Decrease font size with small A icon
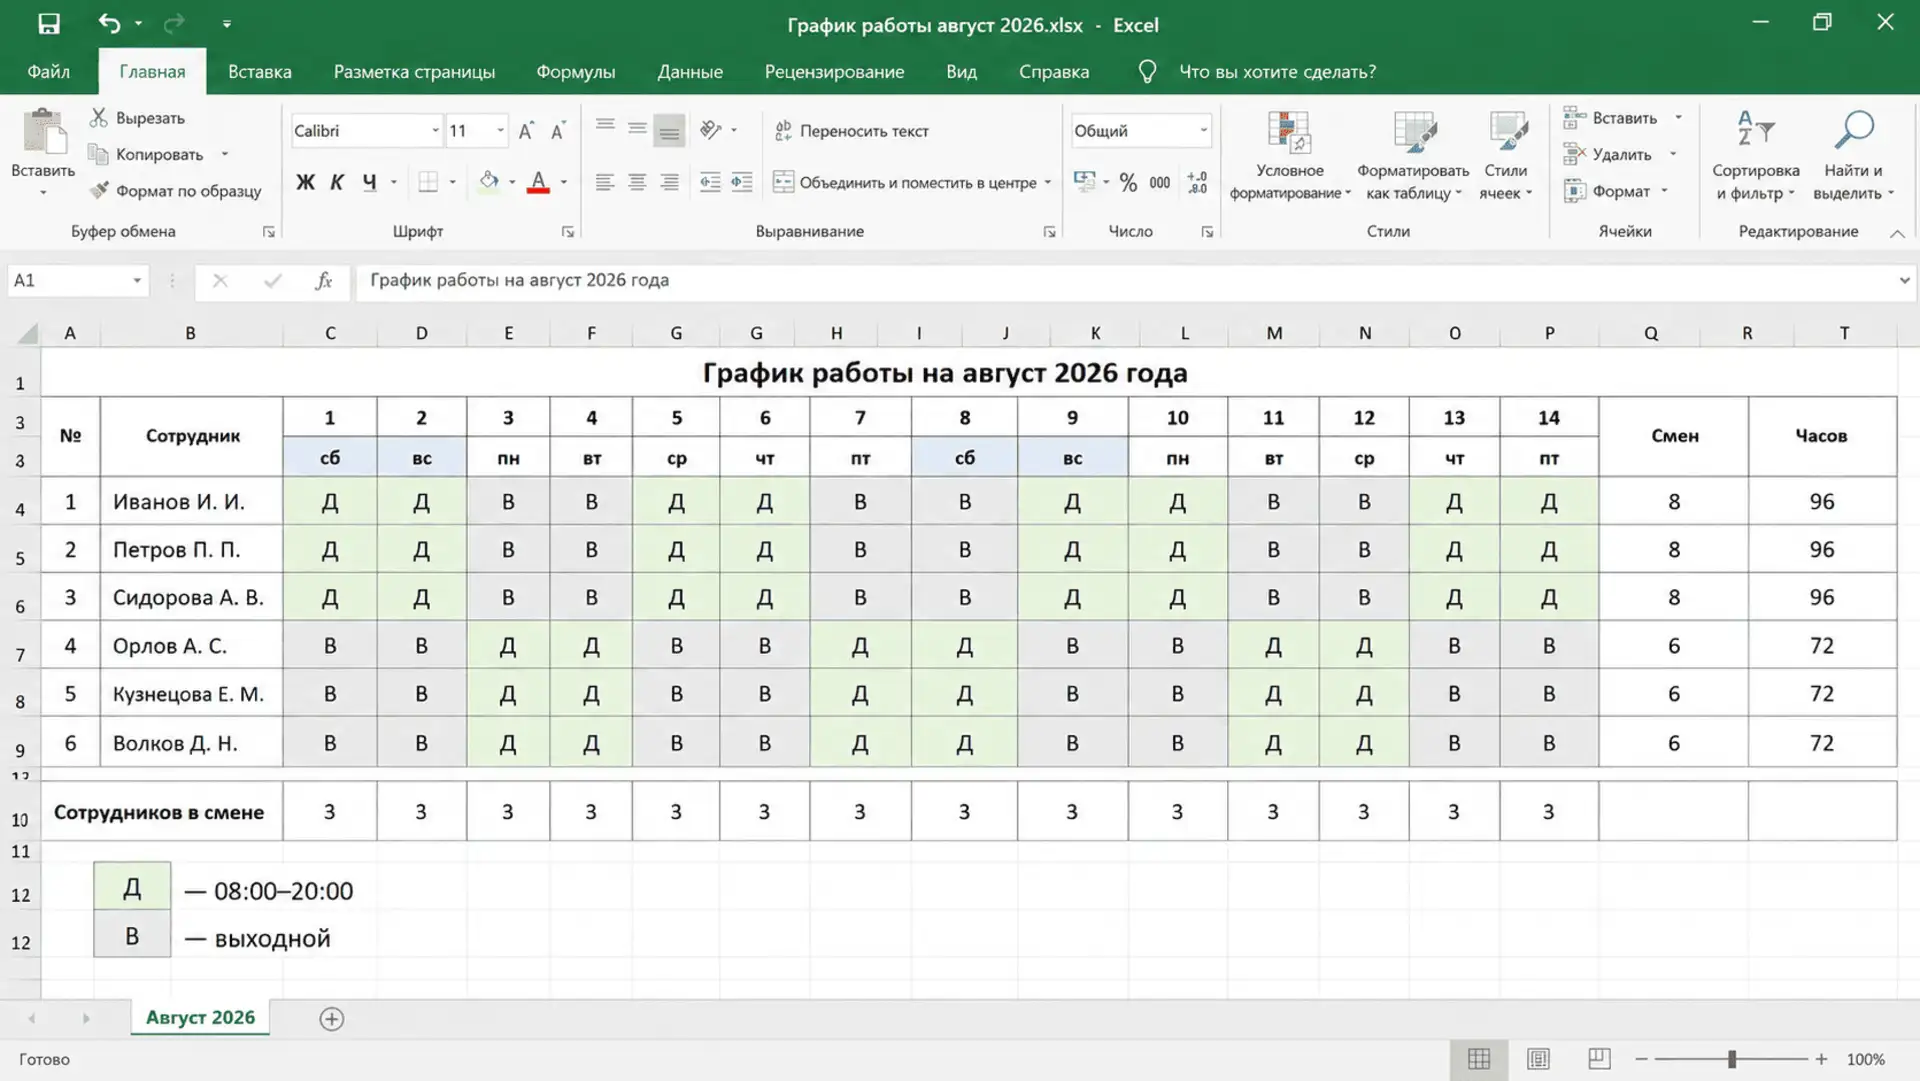This screenshot has height=1081, width=1920. click(x=558, y=131)
